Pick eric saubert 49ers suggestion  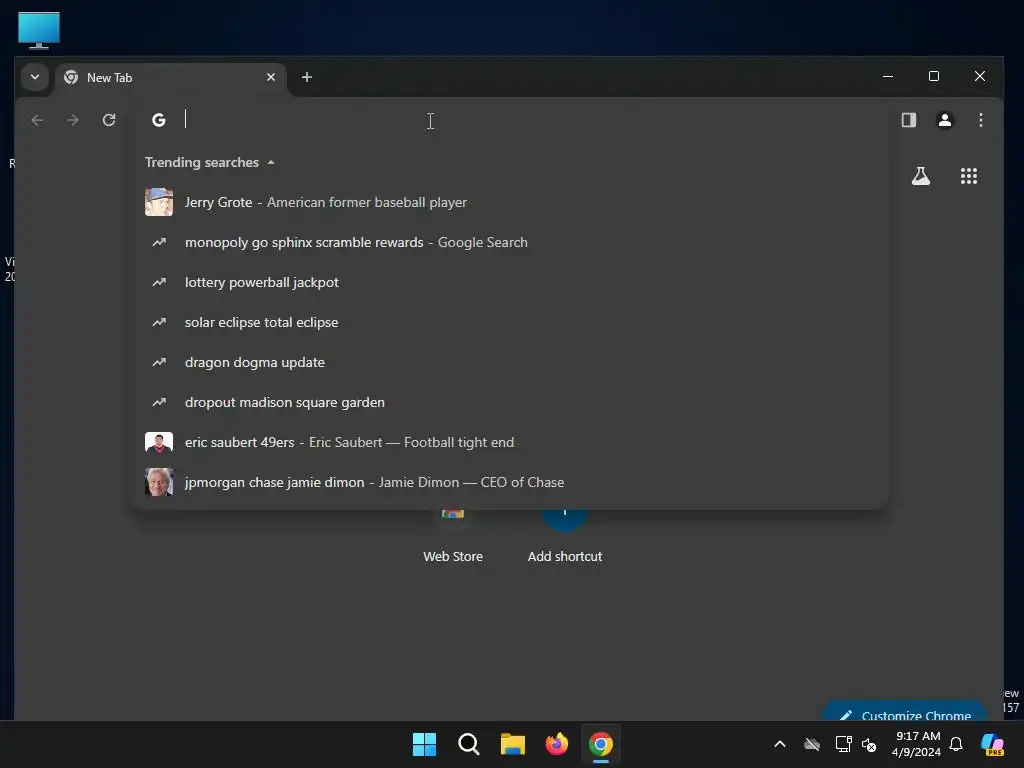[509, 442]
